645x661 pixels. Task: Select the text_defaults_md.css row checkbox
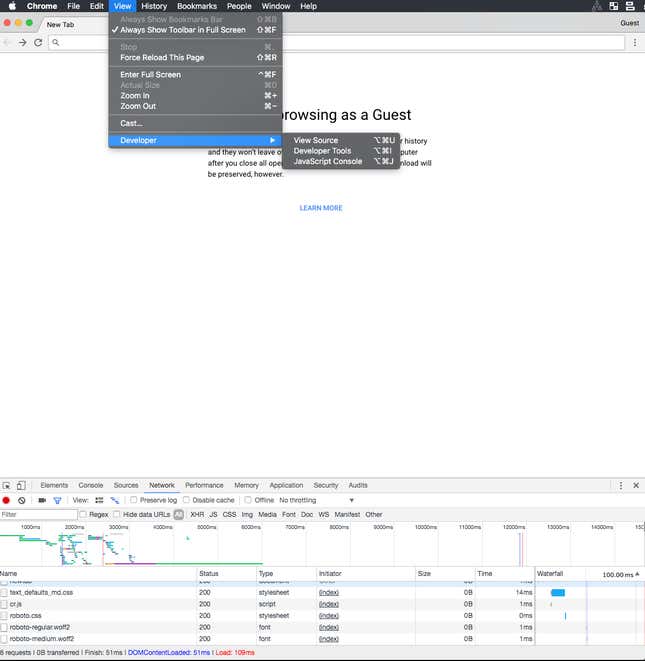(x=4, y=593)
